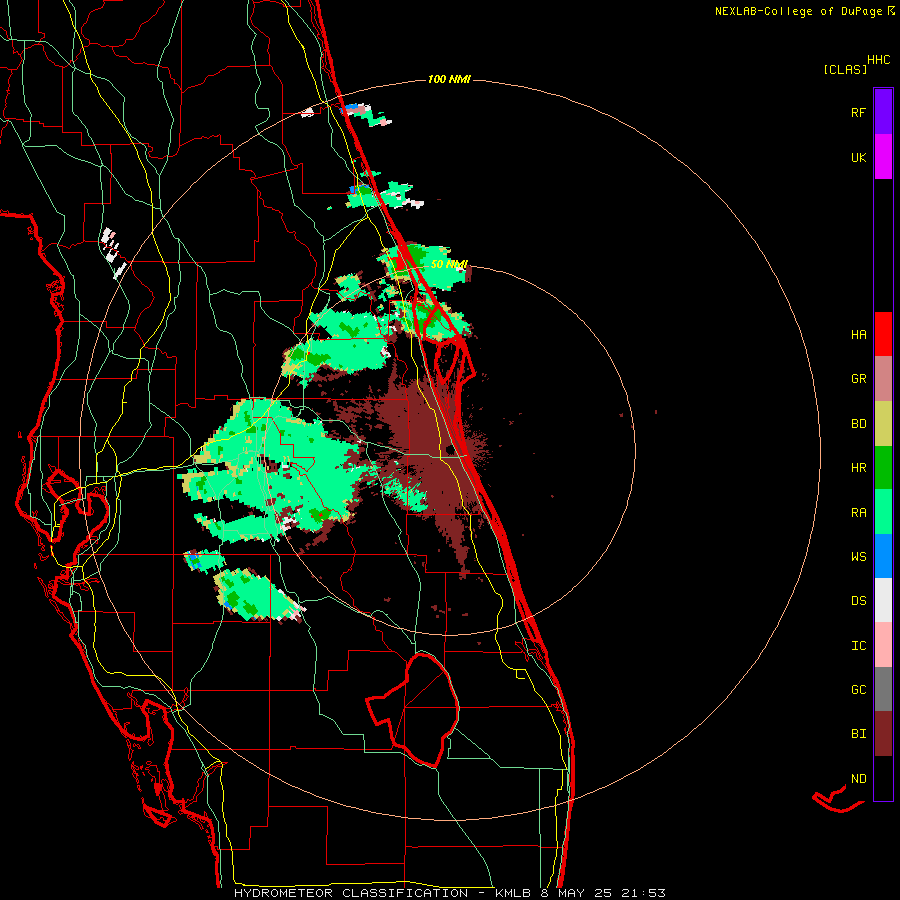Click the DS white legend swatch
This screenshot has height=900, width=900.
(883, 600)
